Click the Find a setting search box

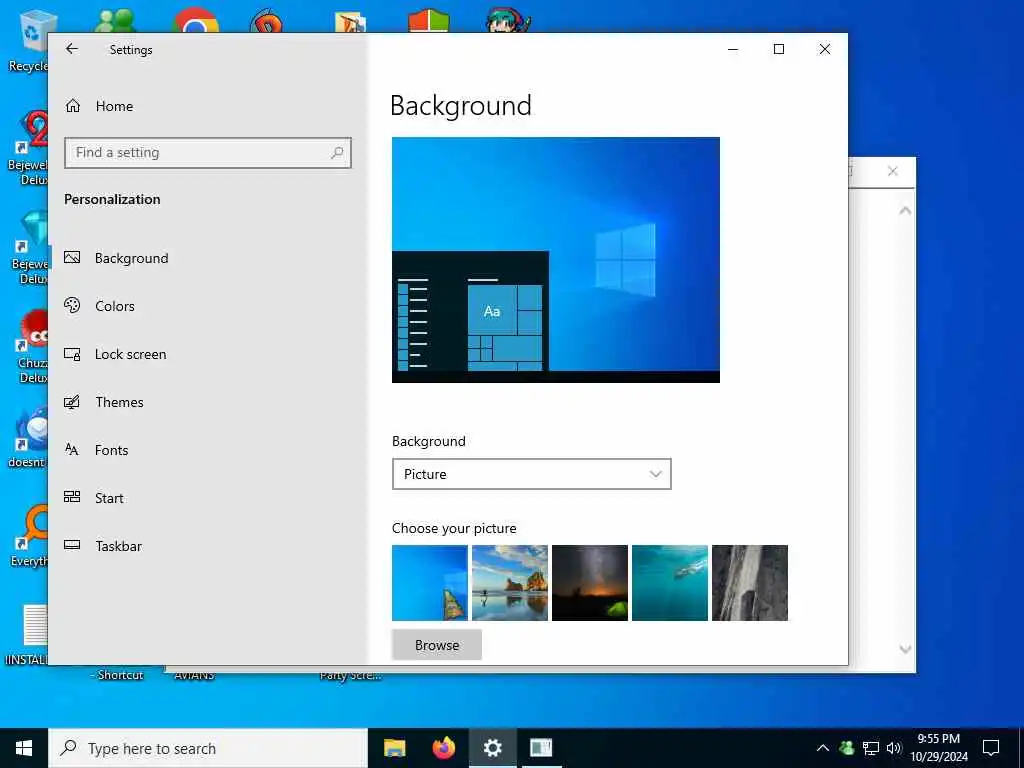(208, 153)
